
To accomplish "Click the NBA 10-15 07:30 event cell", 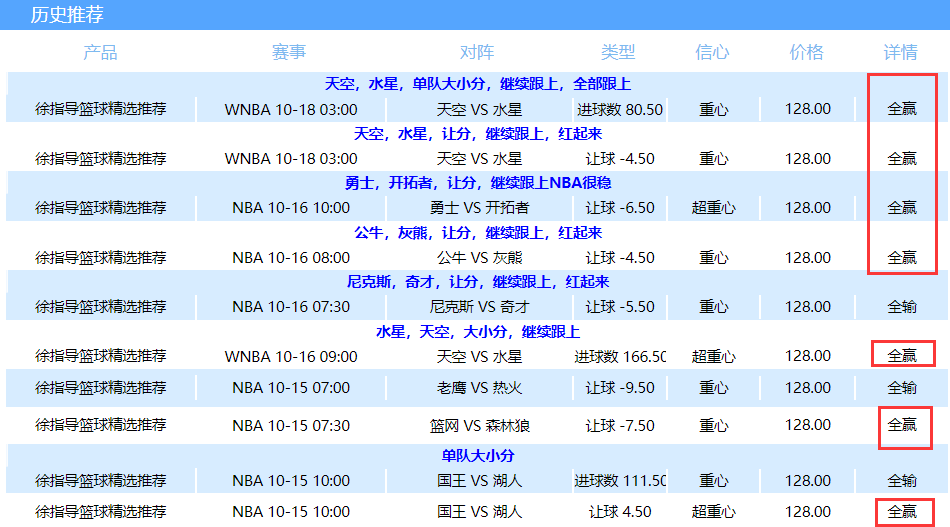I will click(x=291, y=426).
